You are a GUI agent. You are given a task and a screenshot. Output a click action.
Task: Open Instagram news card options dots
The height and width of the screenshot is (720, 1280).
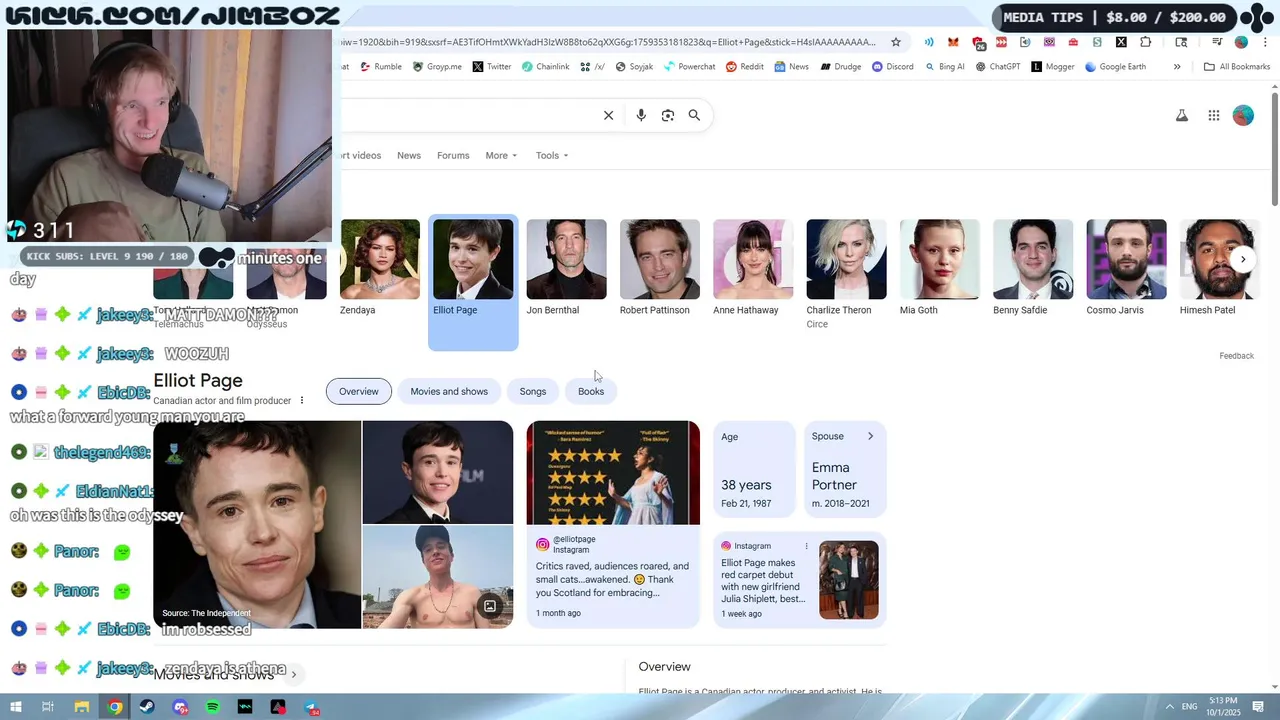point(806,546)
